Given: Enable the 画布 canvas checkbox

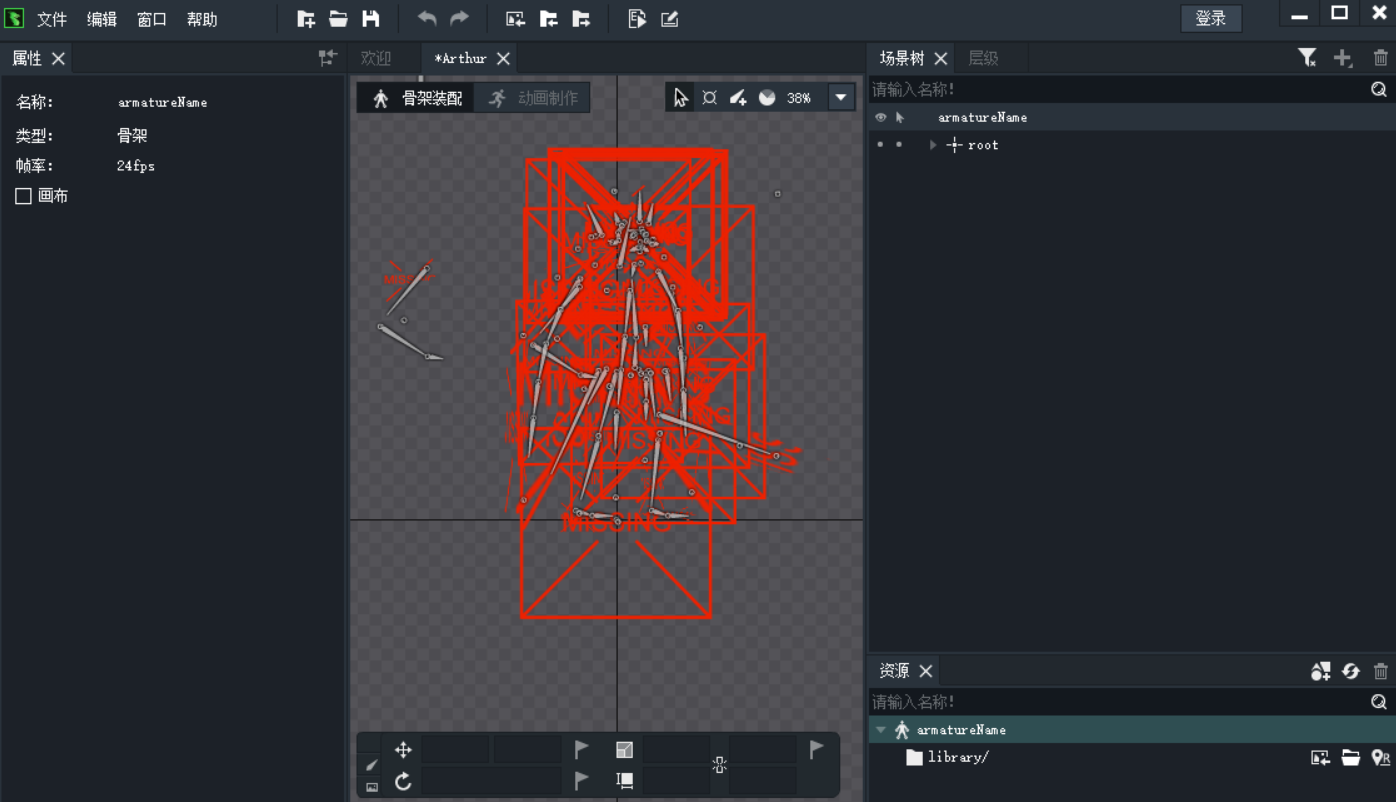Looking at the screenshot, I should 24,196.
